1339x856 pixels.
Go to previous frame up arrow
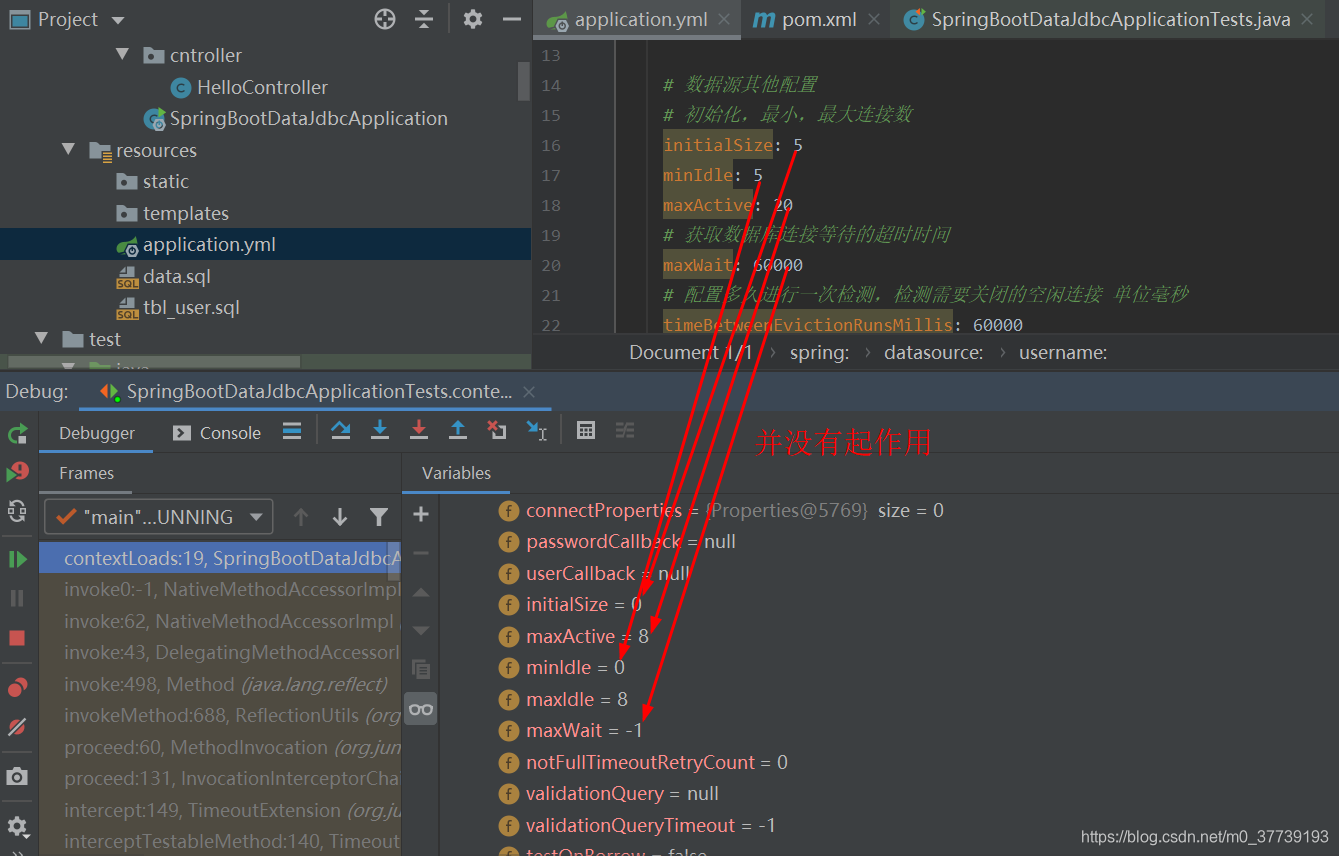point(301,517)
